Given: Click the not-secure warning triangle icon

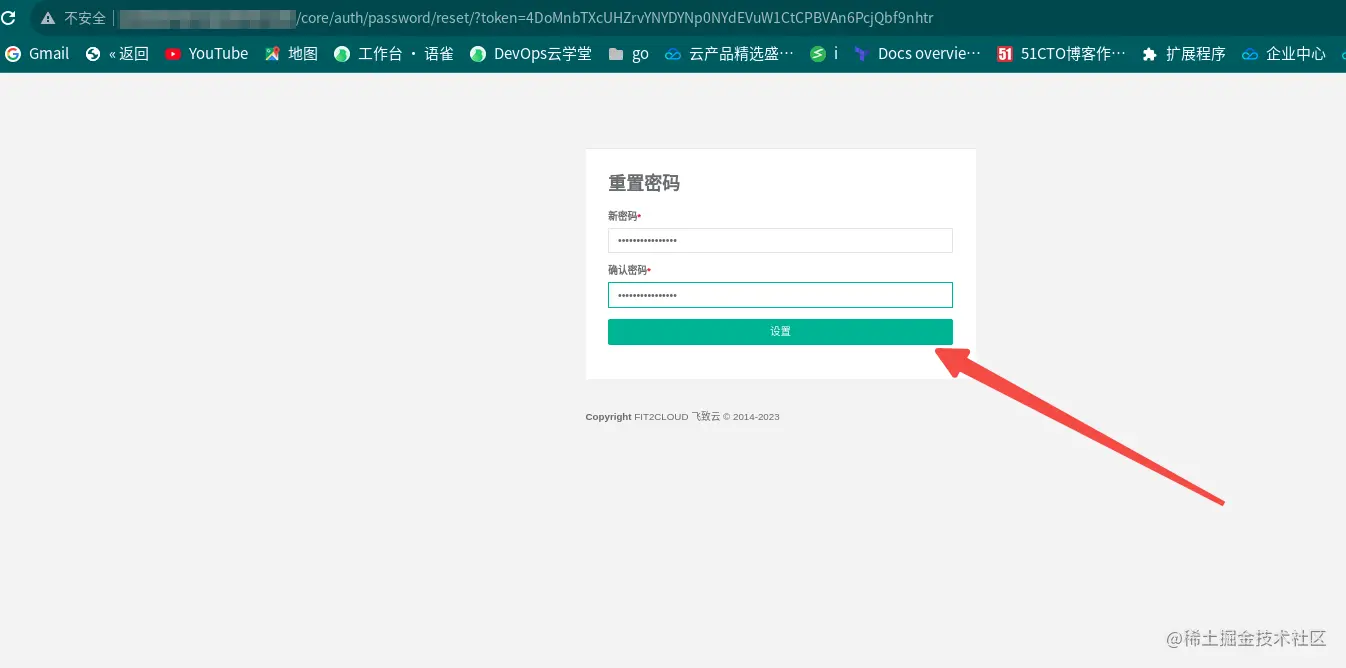Looking at the screenshot, I should coord(47,18).
